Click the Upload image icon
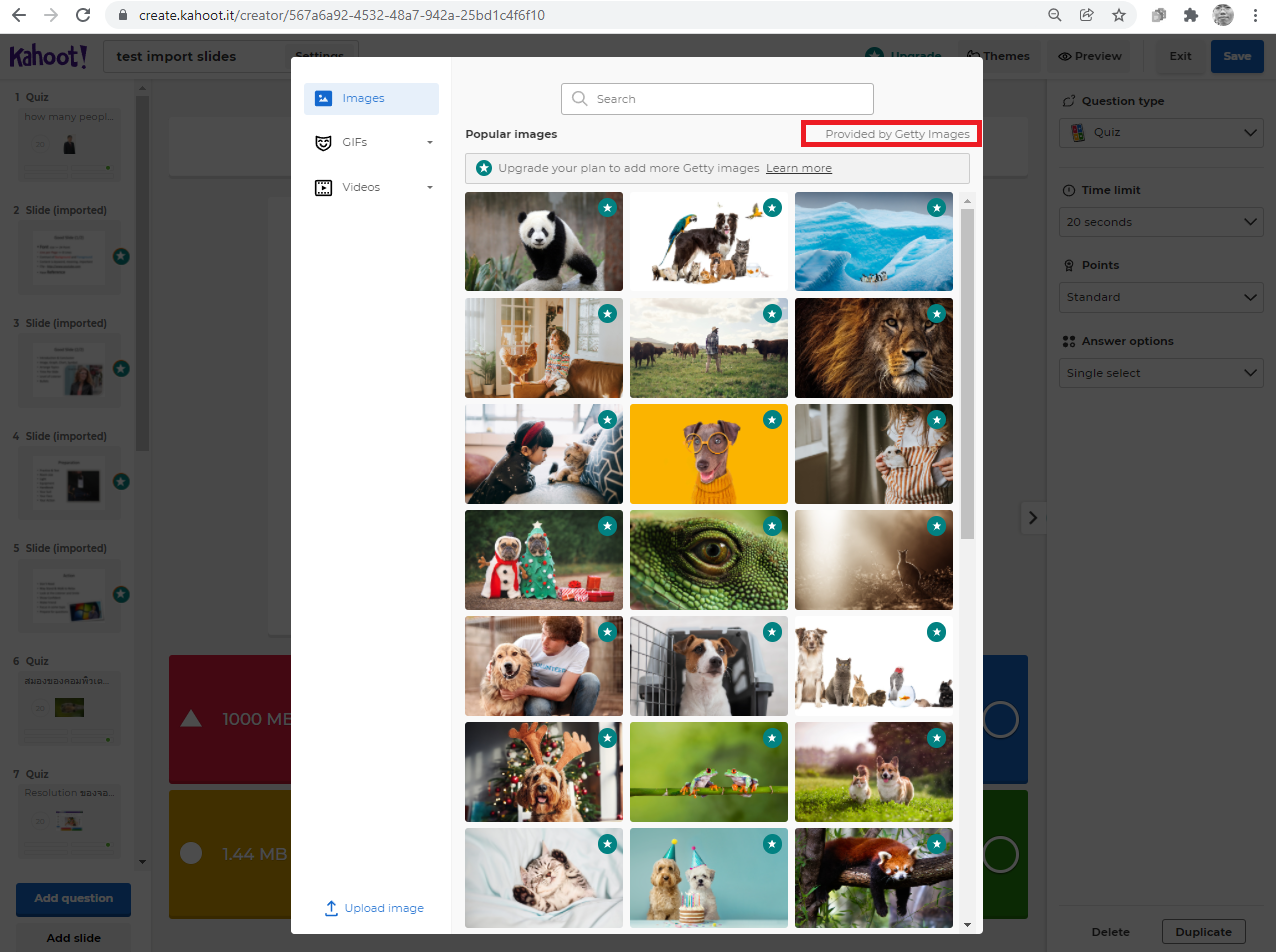This screenshot has width=1276, height=952. pos(331,908)
